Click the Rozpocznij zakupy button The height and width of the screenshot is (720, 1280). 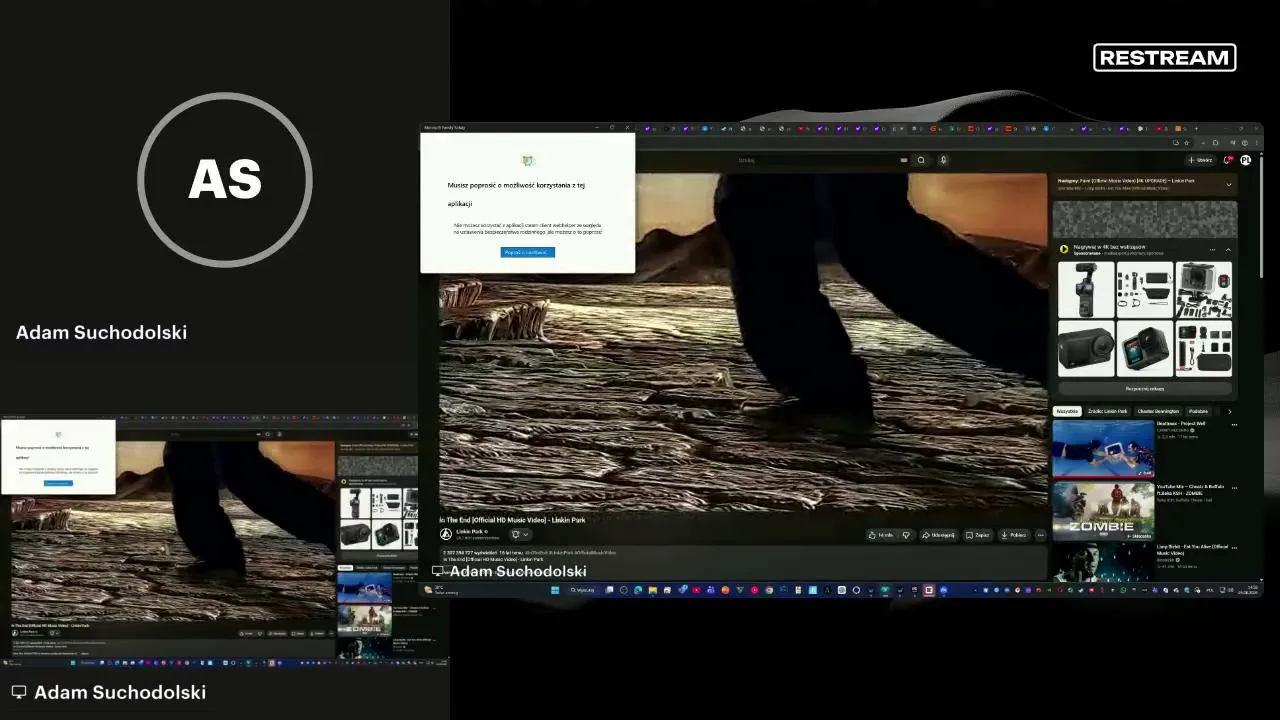(1145, 389)
